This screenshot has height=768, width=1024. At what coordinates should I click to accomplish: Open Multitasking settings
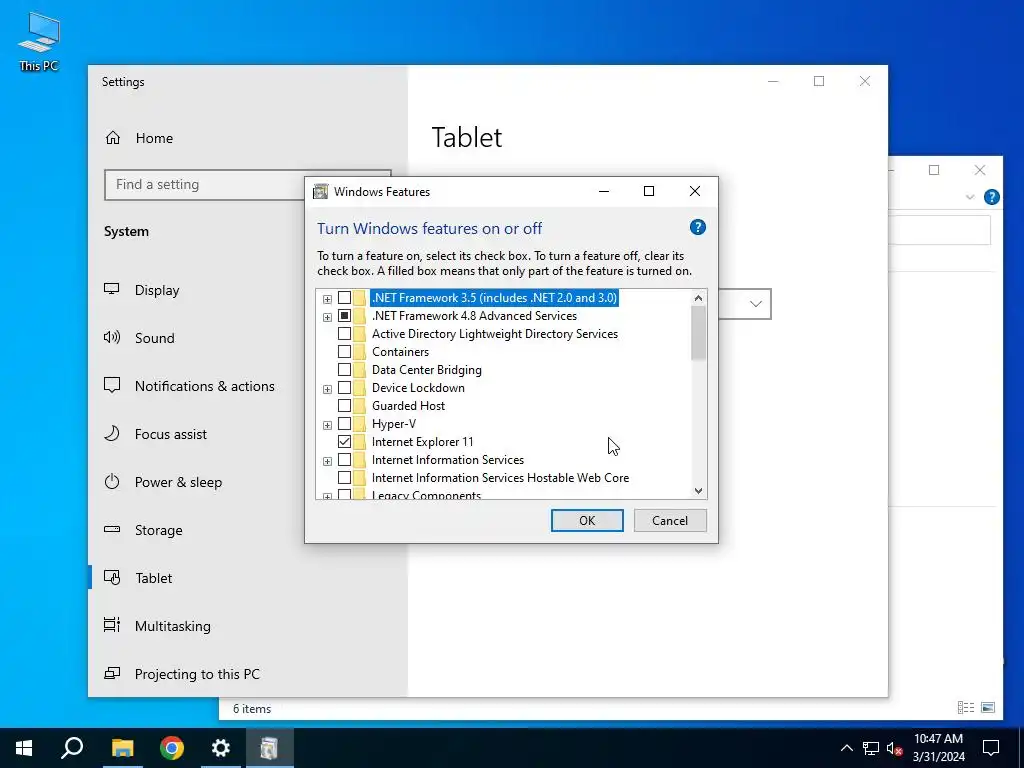[x=172, y=626]
